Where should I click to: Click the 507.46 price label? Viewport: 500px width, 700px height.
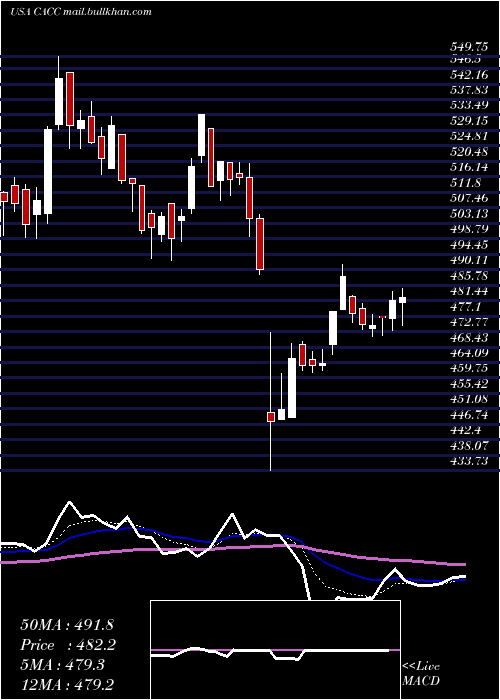click(468, 198)
